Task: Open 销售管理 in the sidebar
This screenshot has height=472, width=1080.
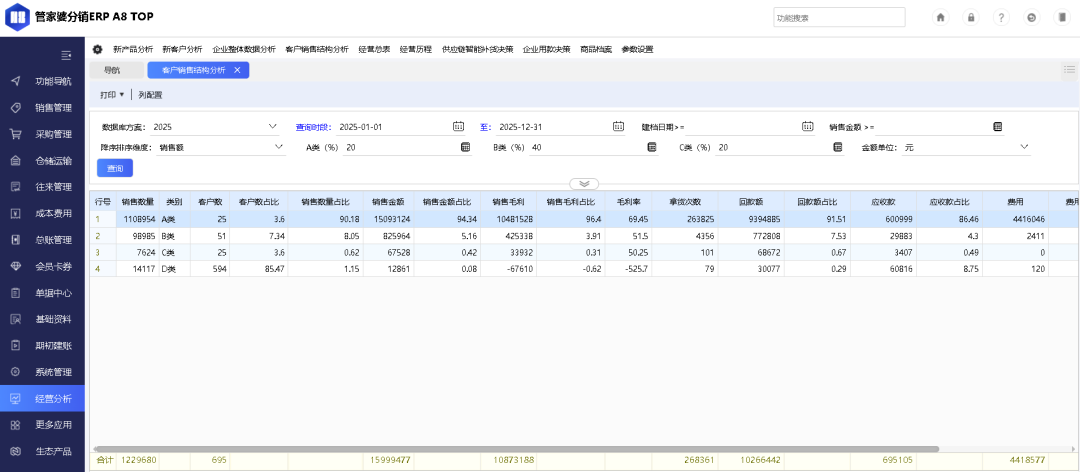Action: [42, 107]
